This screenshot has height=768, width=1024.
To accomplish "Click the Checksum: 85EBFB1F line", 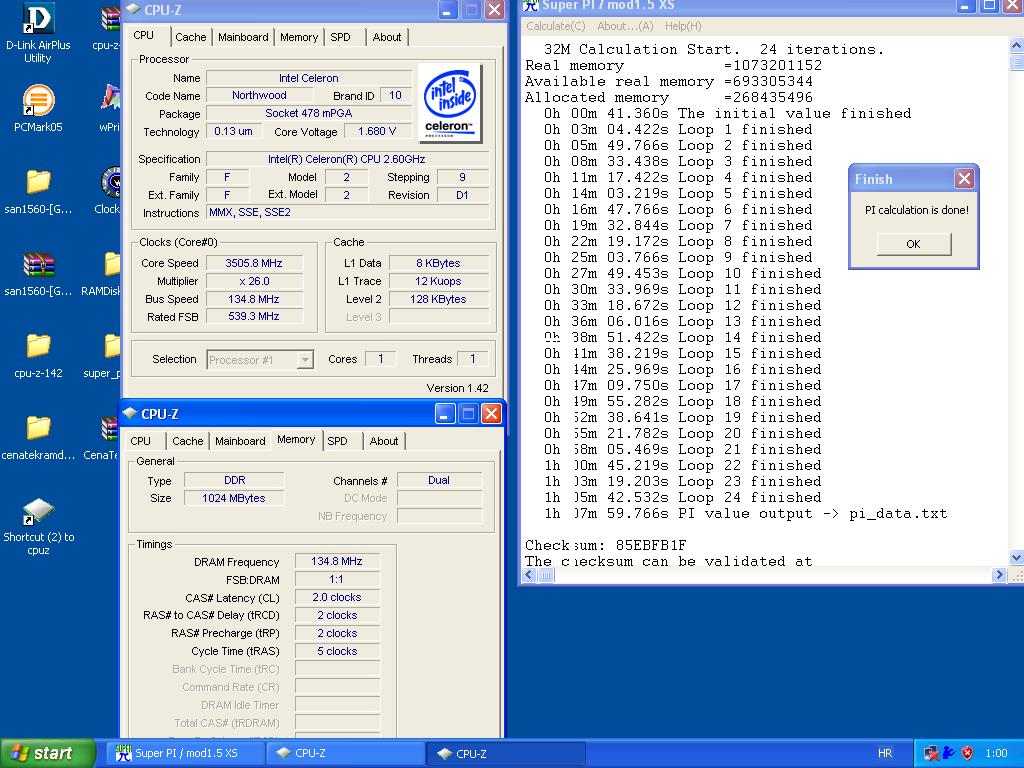I will 605,545.
